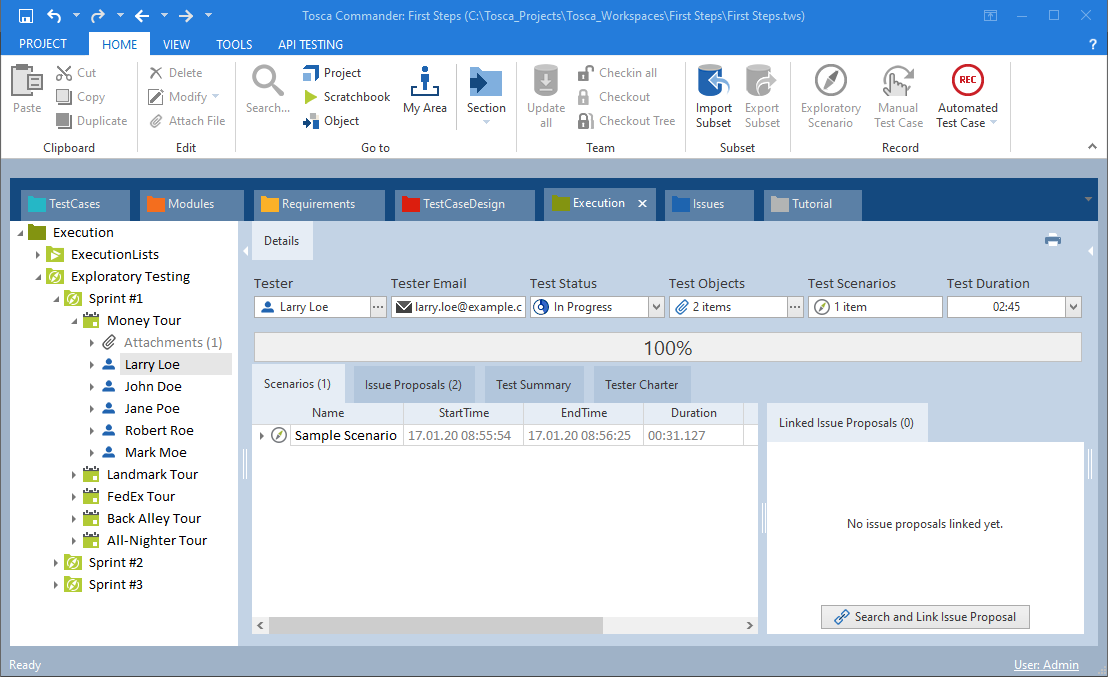
Task: Expand the Sprint #2 tree node
Action: (57, 563)
